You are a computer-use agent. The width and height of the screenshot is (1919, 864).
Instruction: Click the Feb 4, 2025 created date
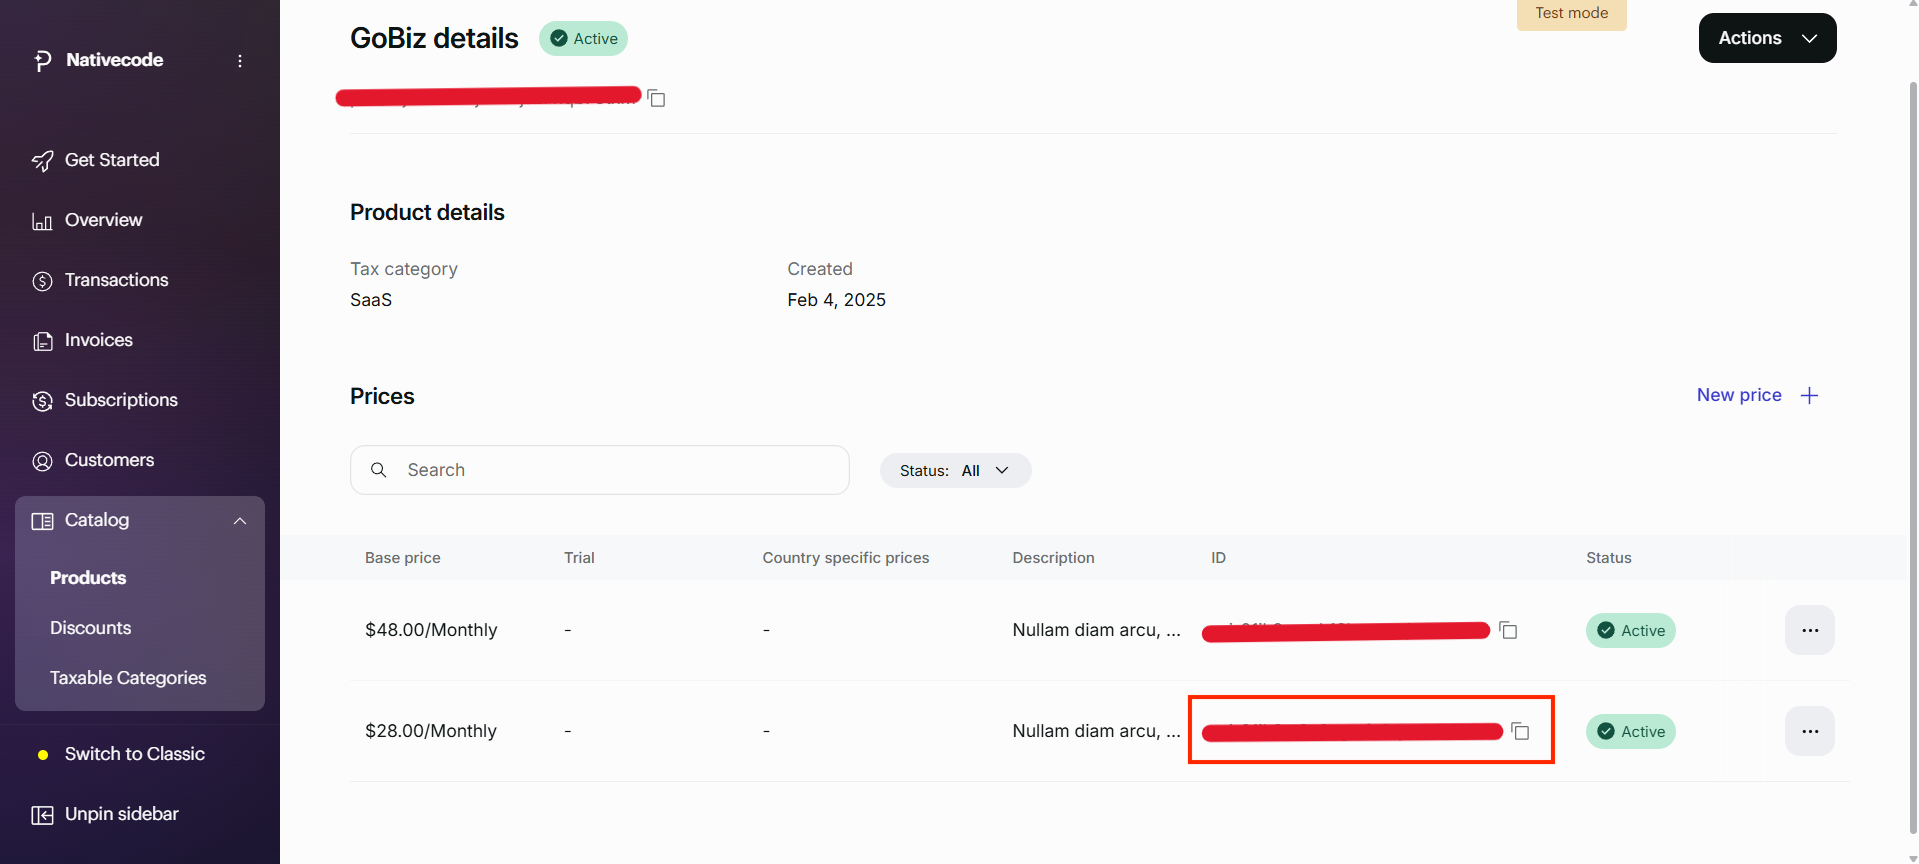(836, 300)
